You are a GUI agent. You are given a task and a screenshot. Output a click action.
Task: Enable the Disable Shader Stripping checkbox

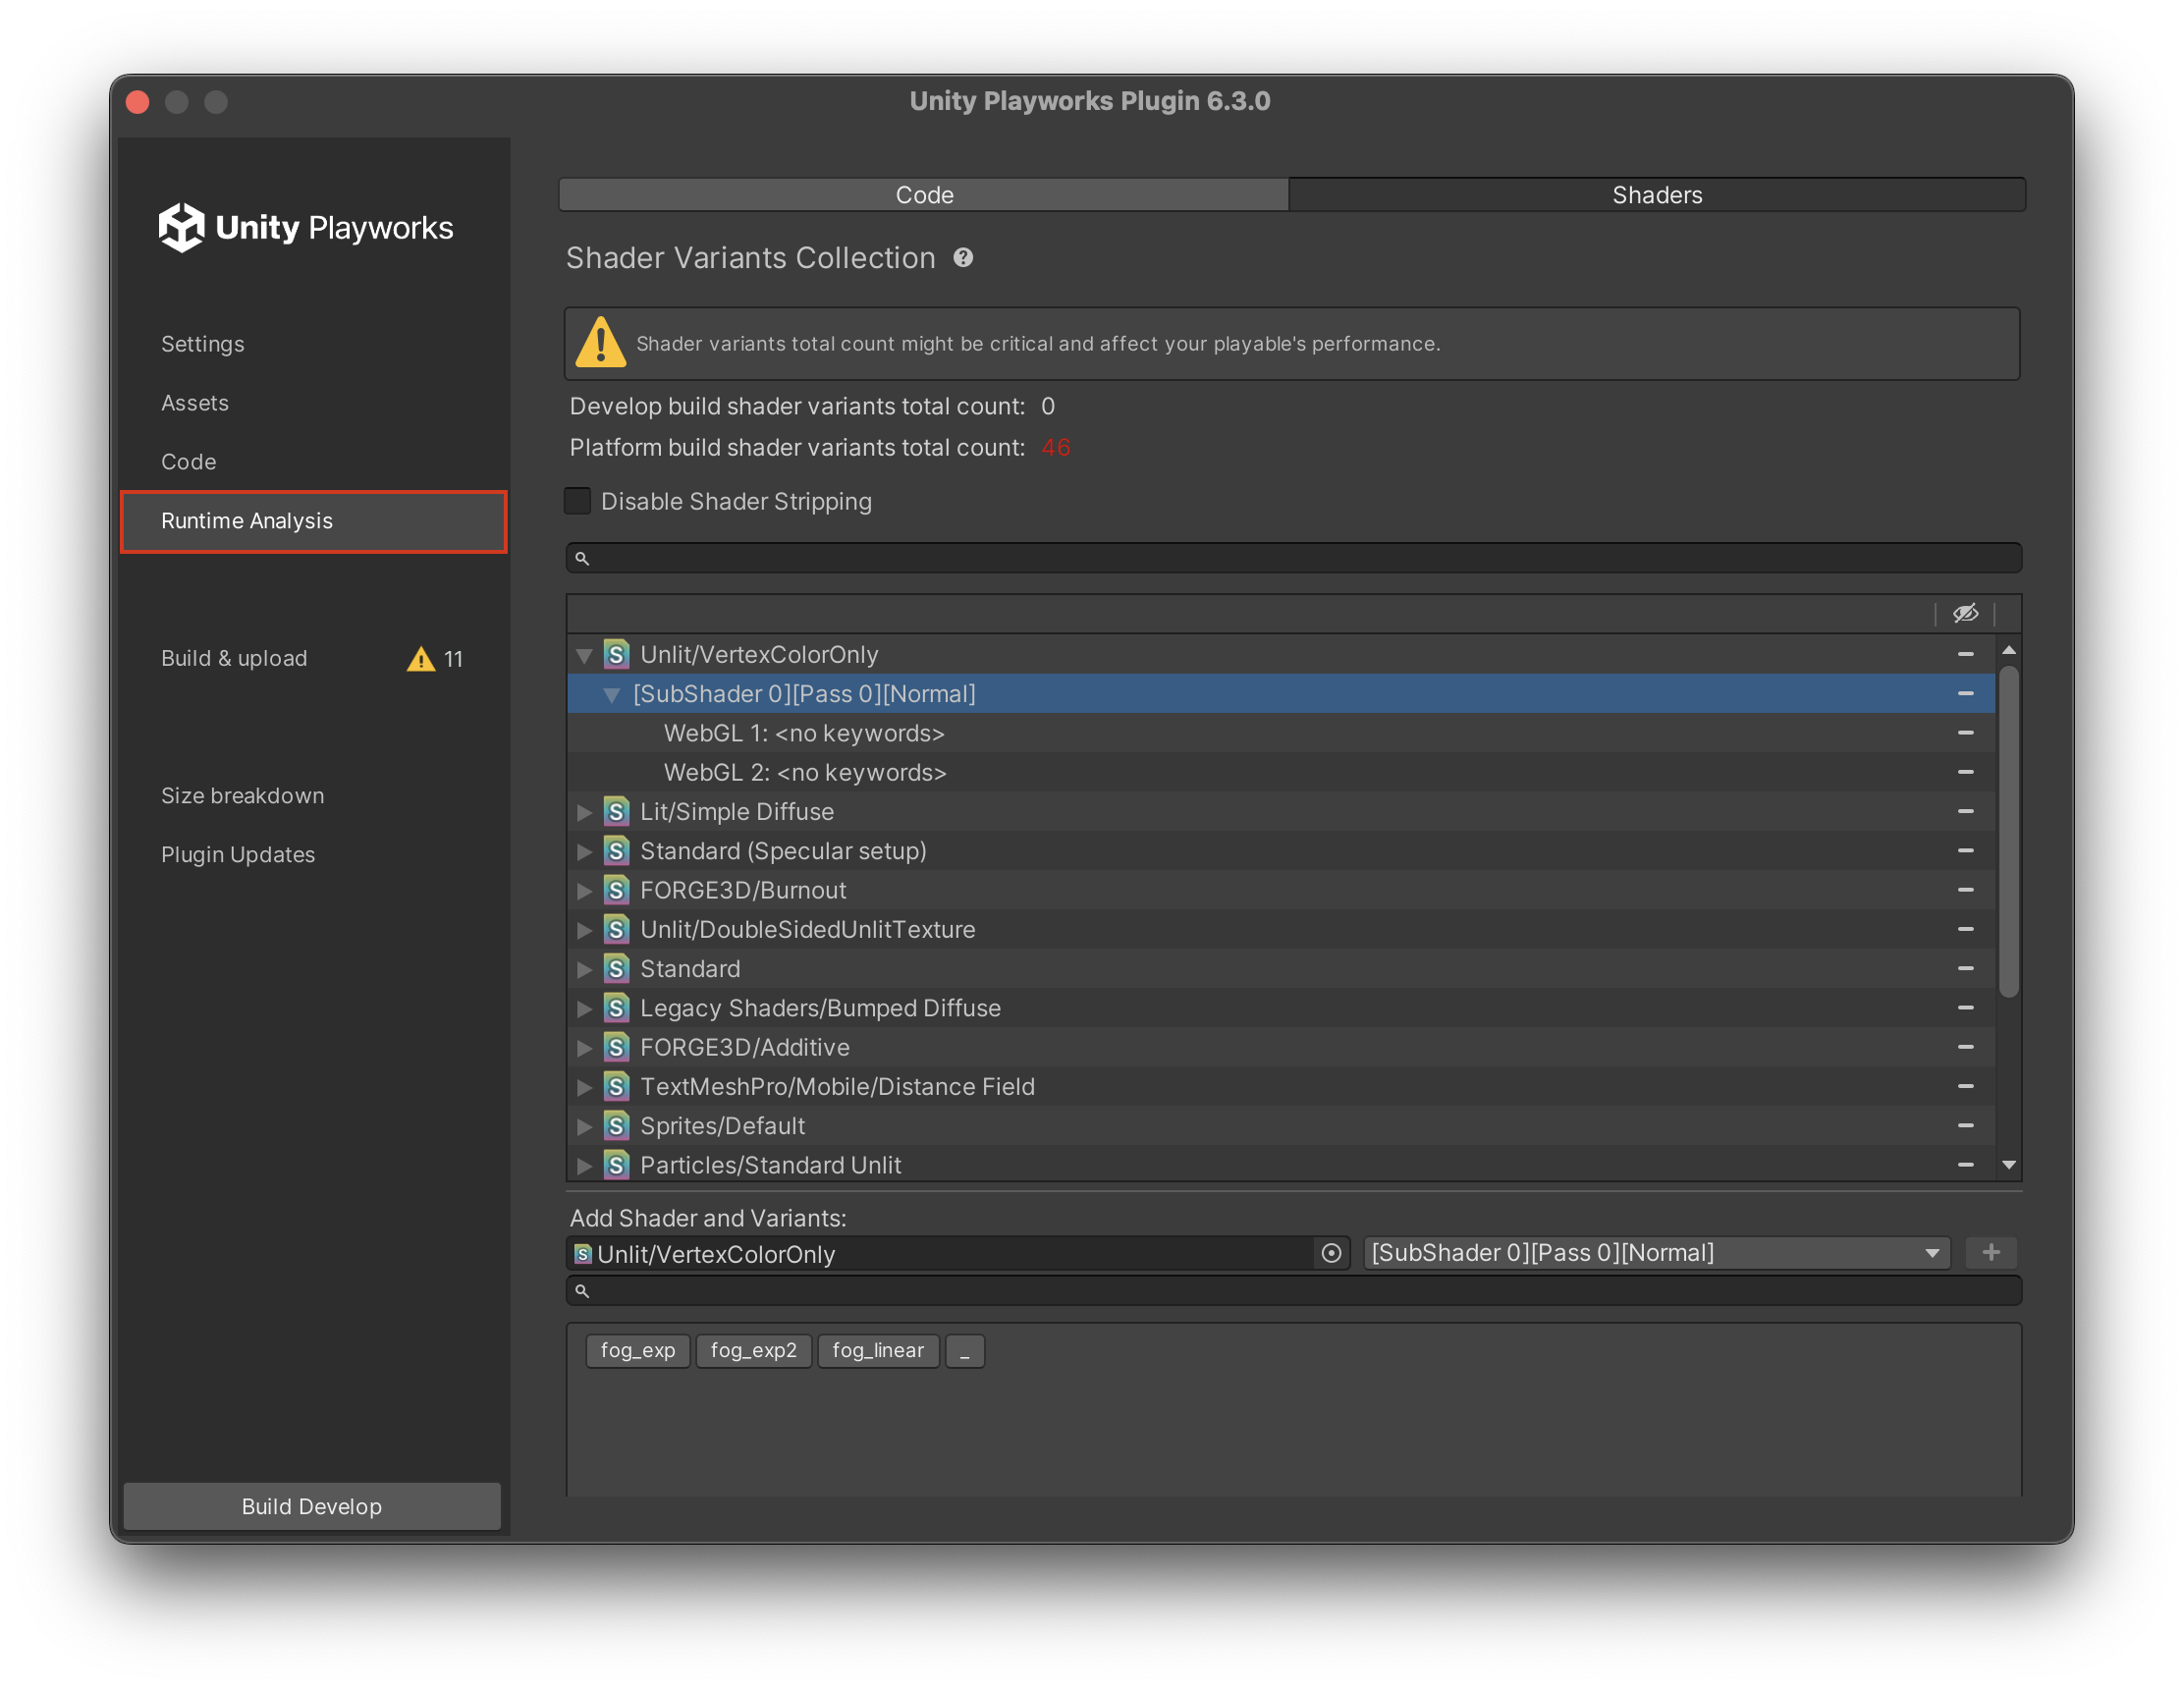578,501
